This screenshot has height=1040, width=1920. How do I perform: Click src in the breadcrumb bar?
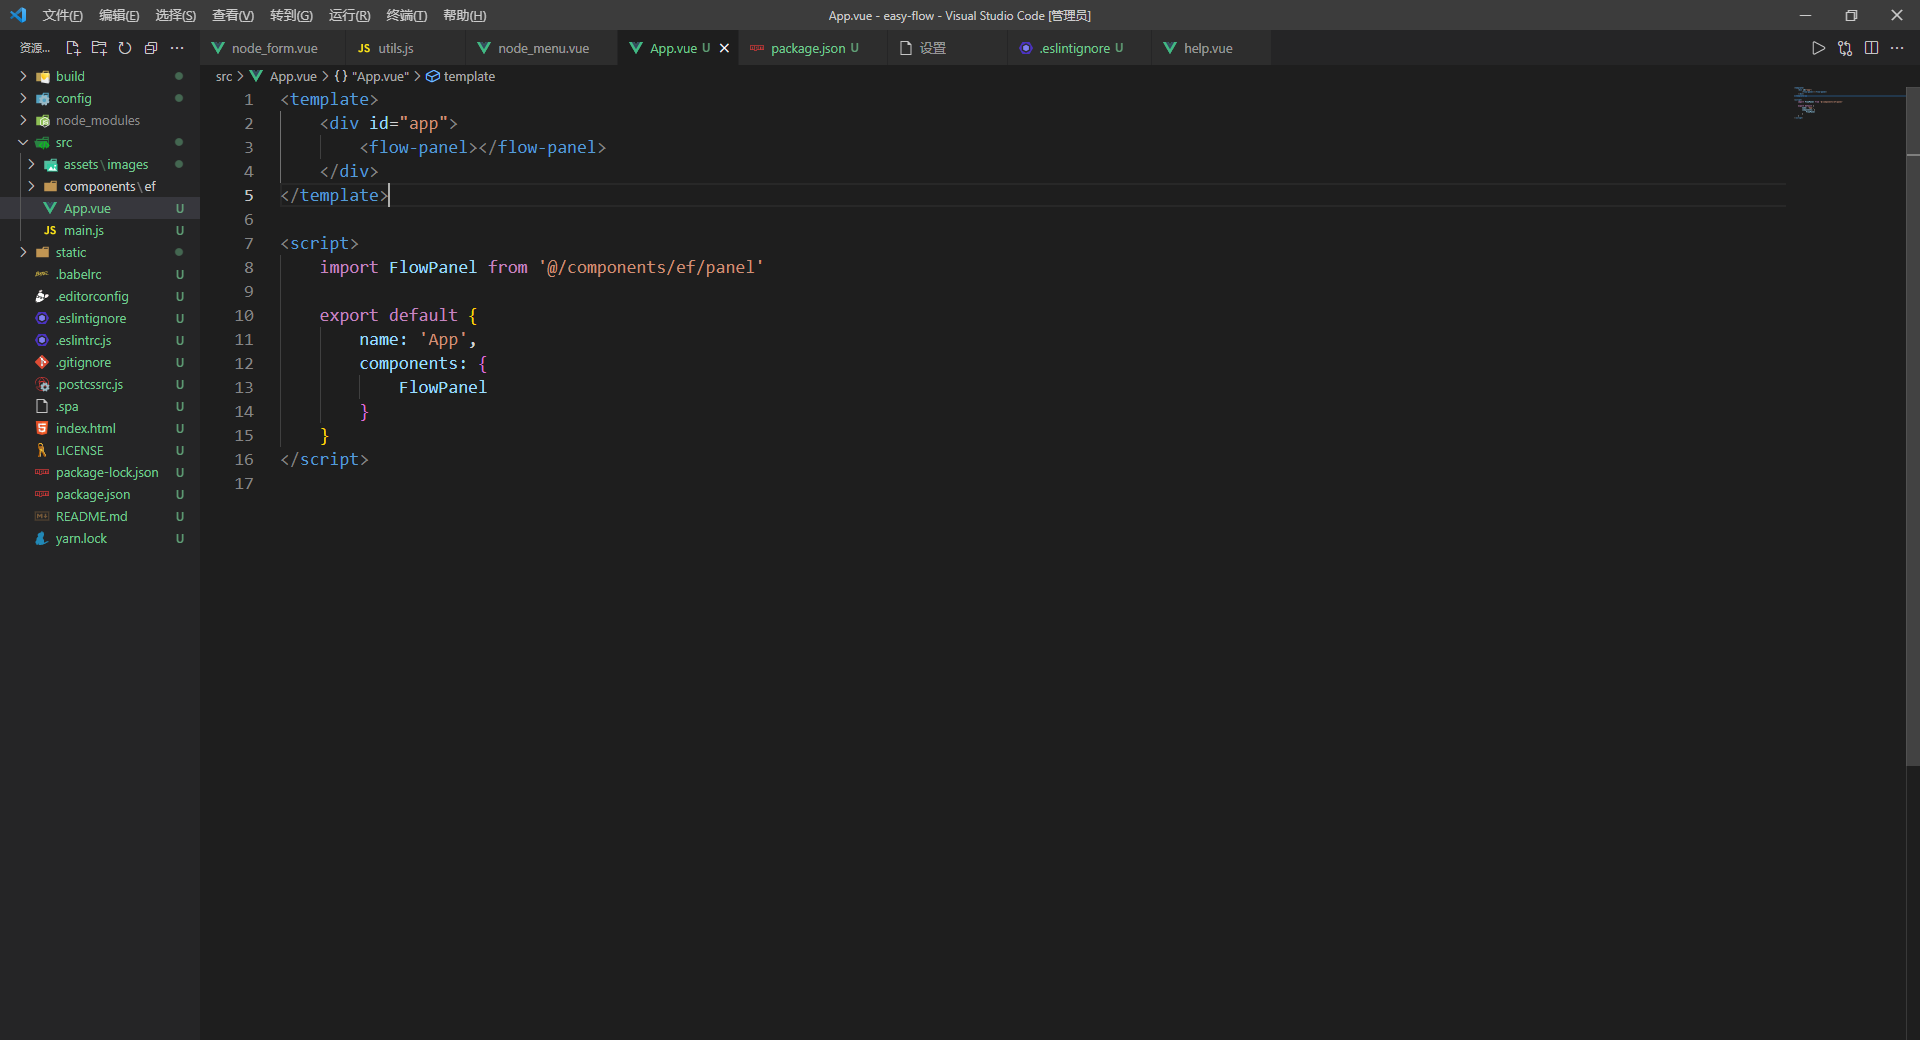click(223, 76)
